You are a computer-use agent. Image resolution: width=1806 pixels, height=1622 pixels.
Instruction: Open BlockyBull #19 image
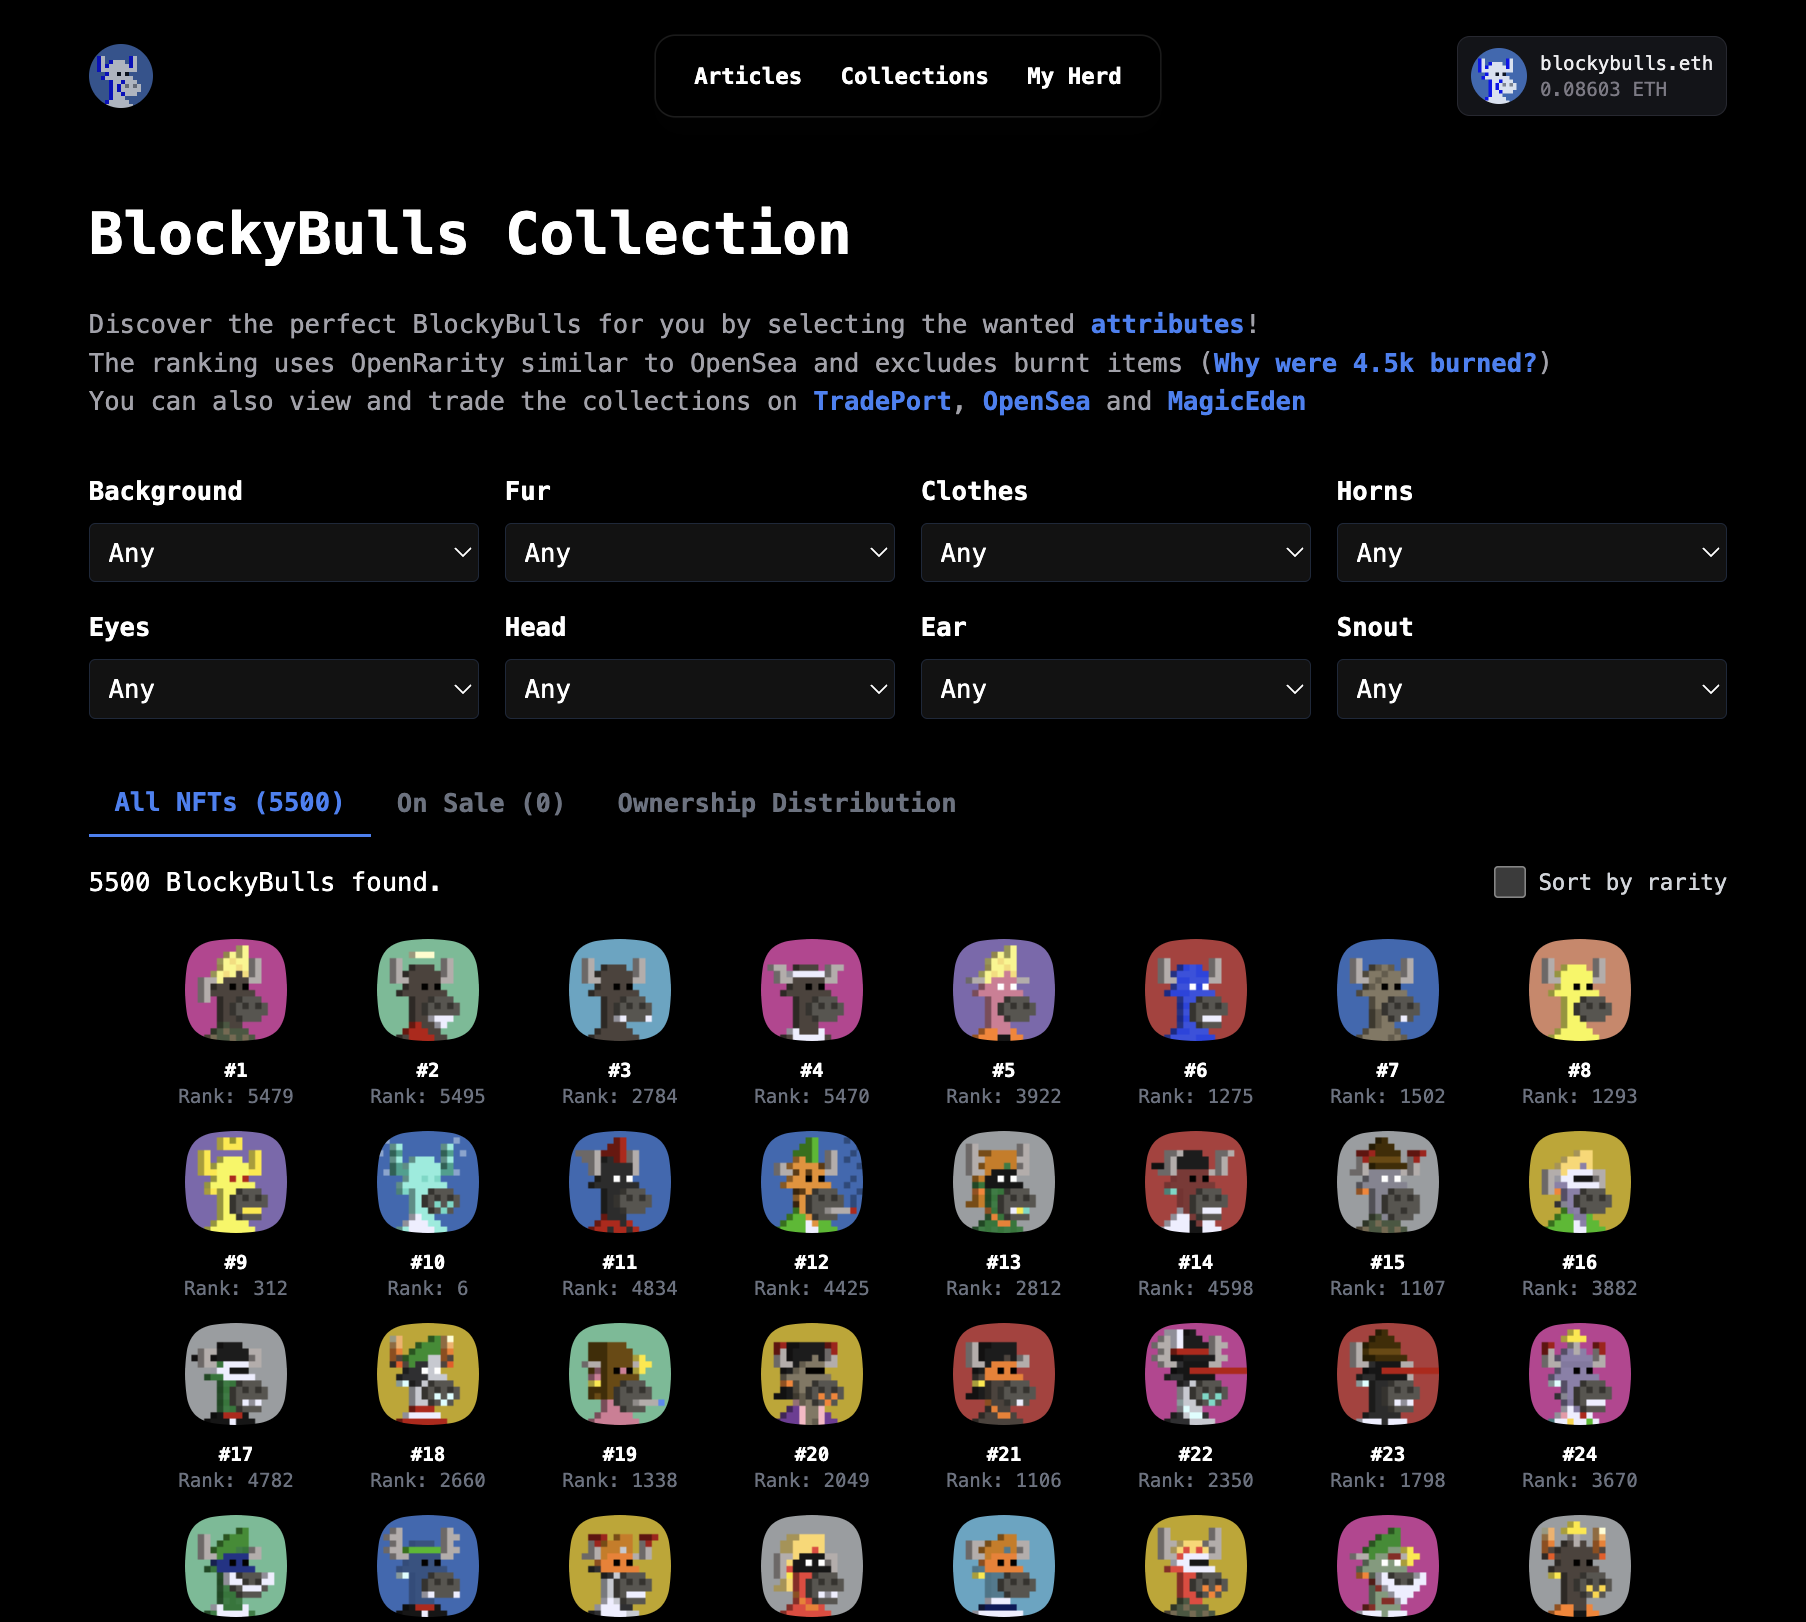coord(620,1374)
